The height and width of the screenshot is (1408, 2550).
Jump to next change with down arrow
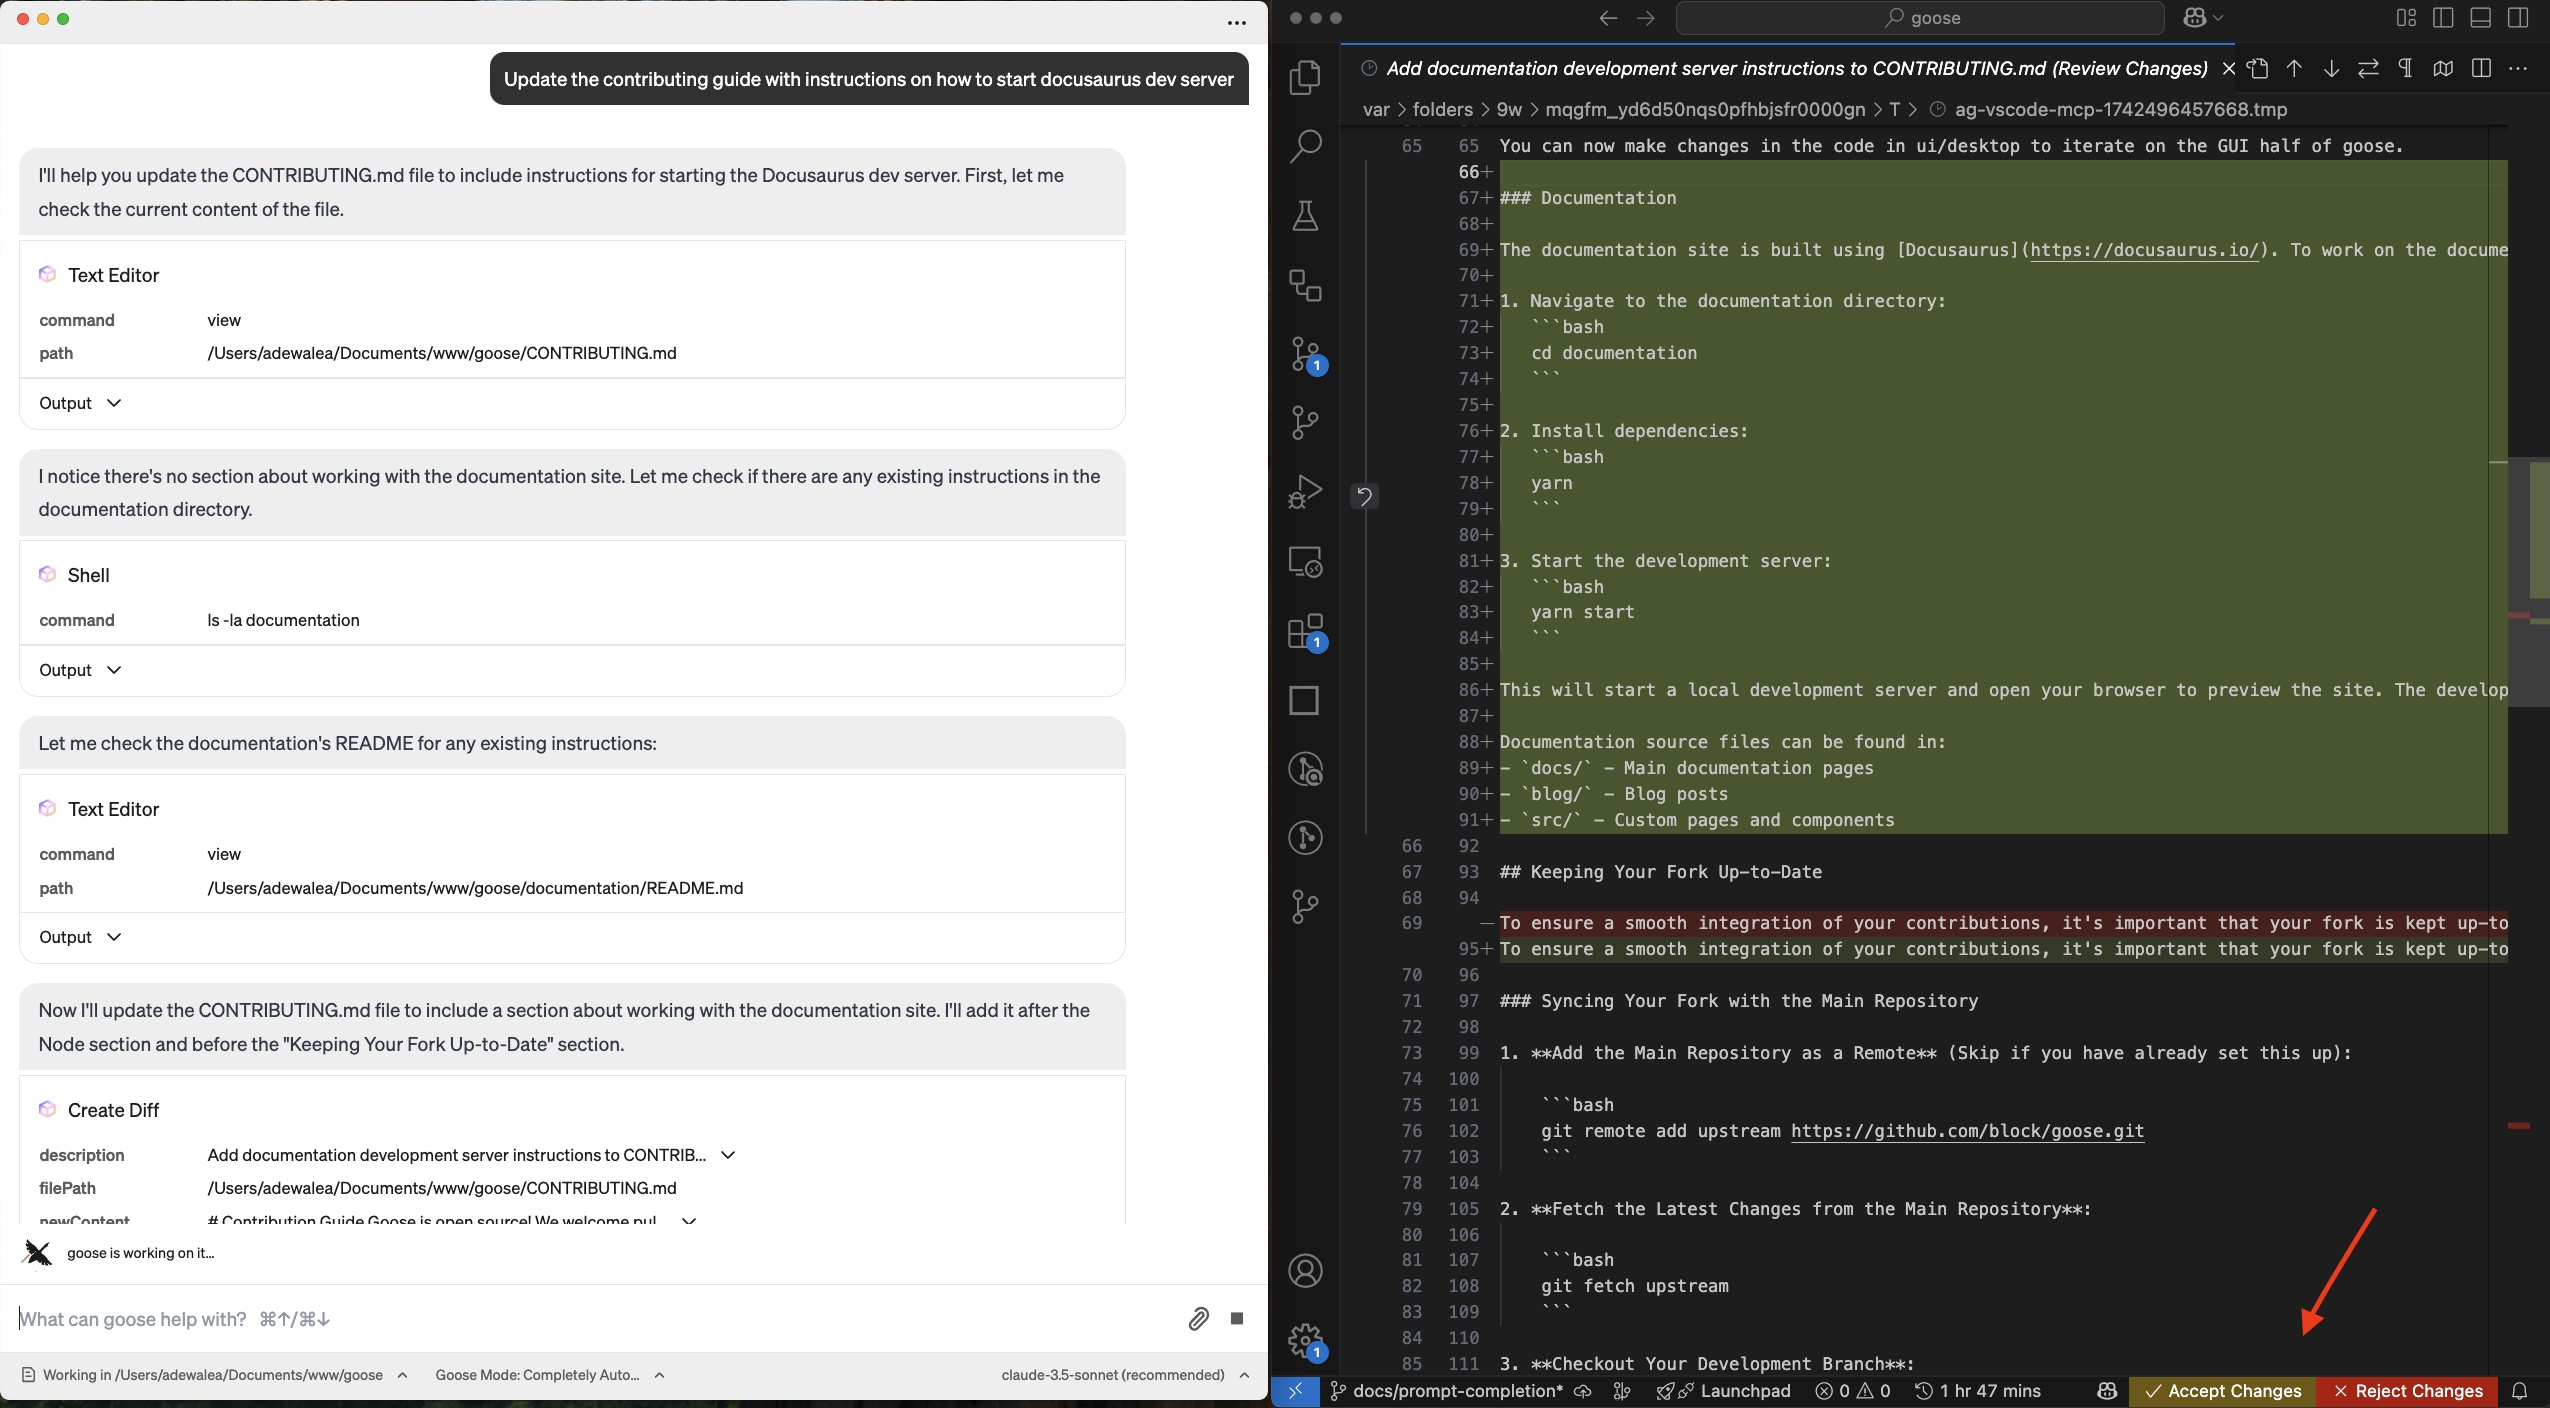[x=2332, y=68]
